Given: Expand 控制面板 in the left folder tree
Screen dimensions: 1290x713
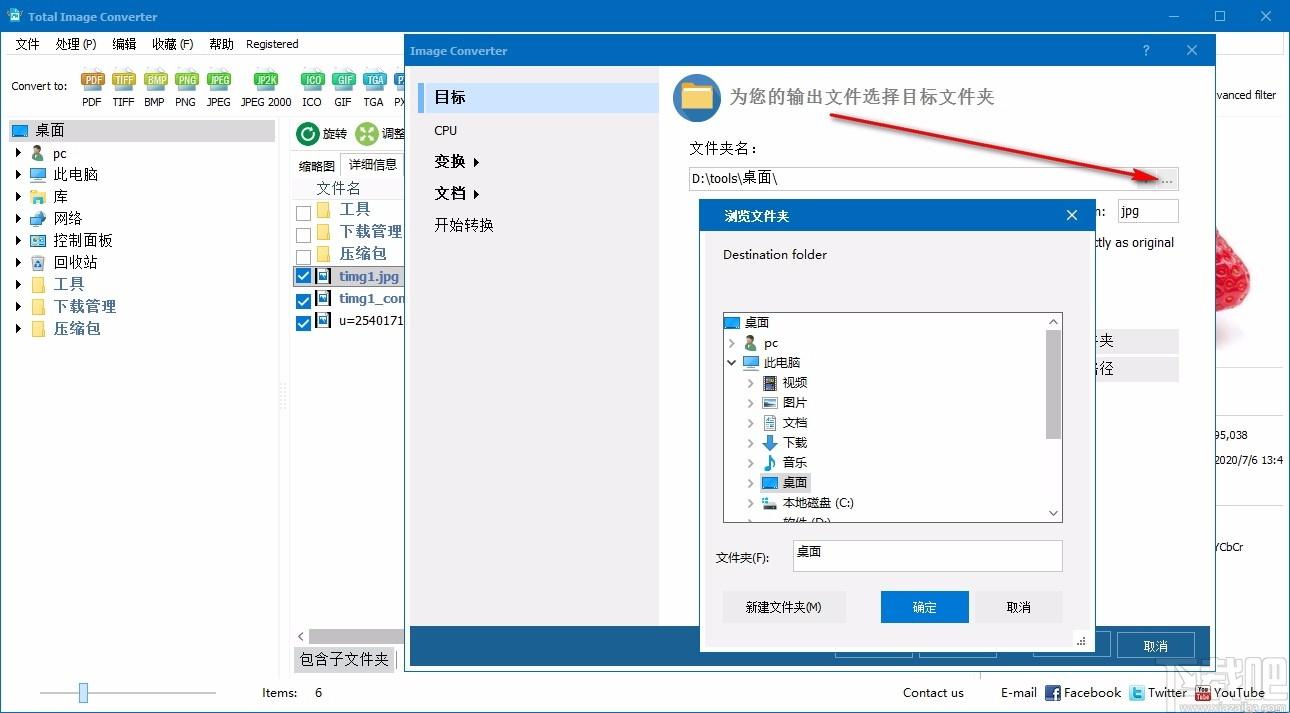Looking at the screenshot, I should pos(18,241).
